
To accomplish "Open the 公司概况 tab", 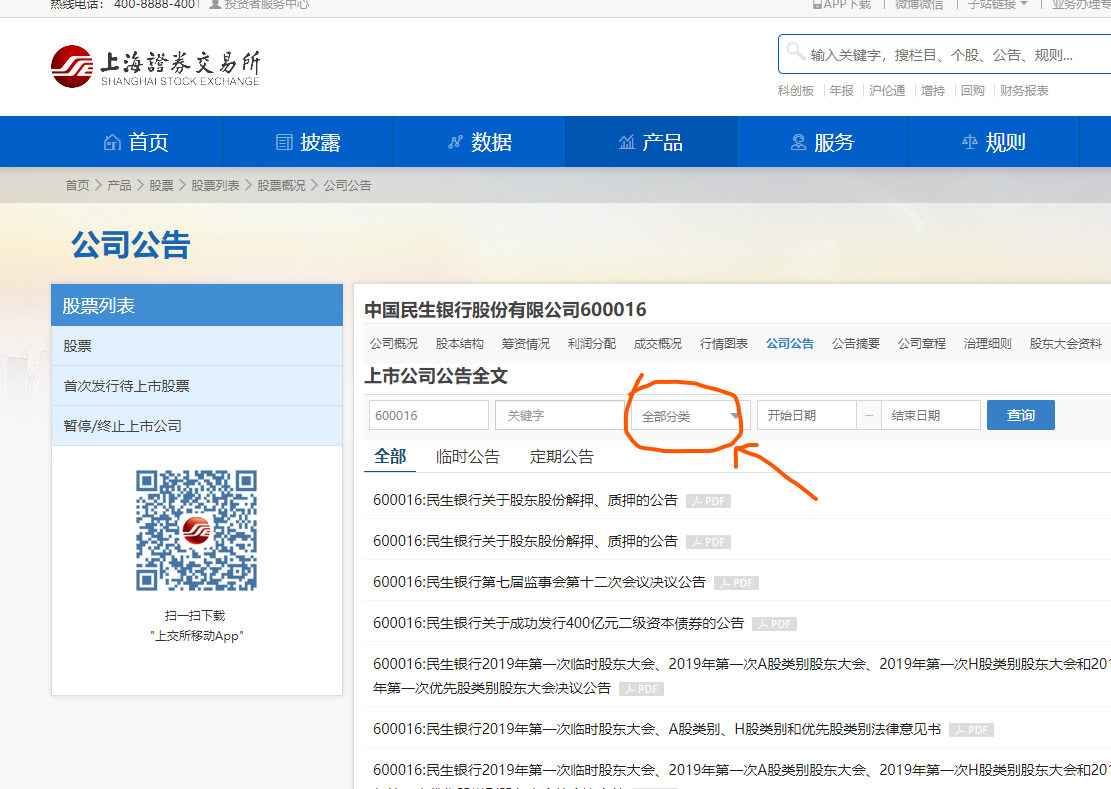I will pyautogui.click(x=394, y=344).
